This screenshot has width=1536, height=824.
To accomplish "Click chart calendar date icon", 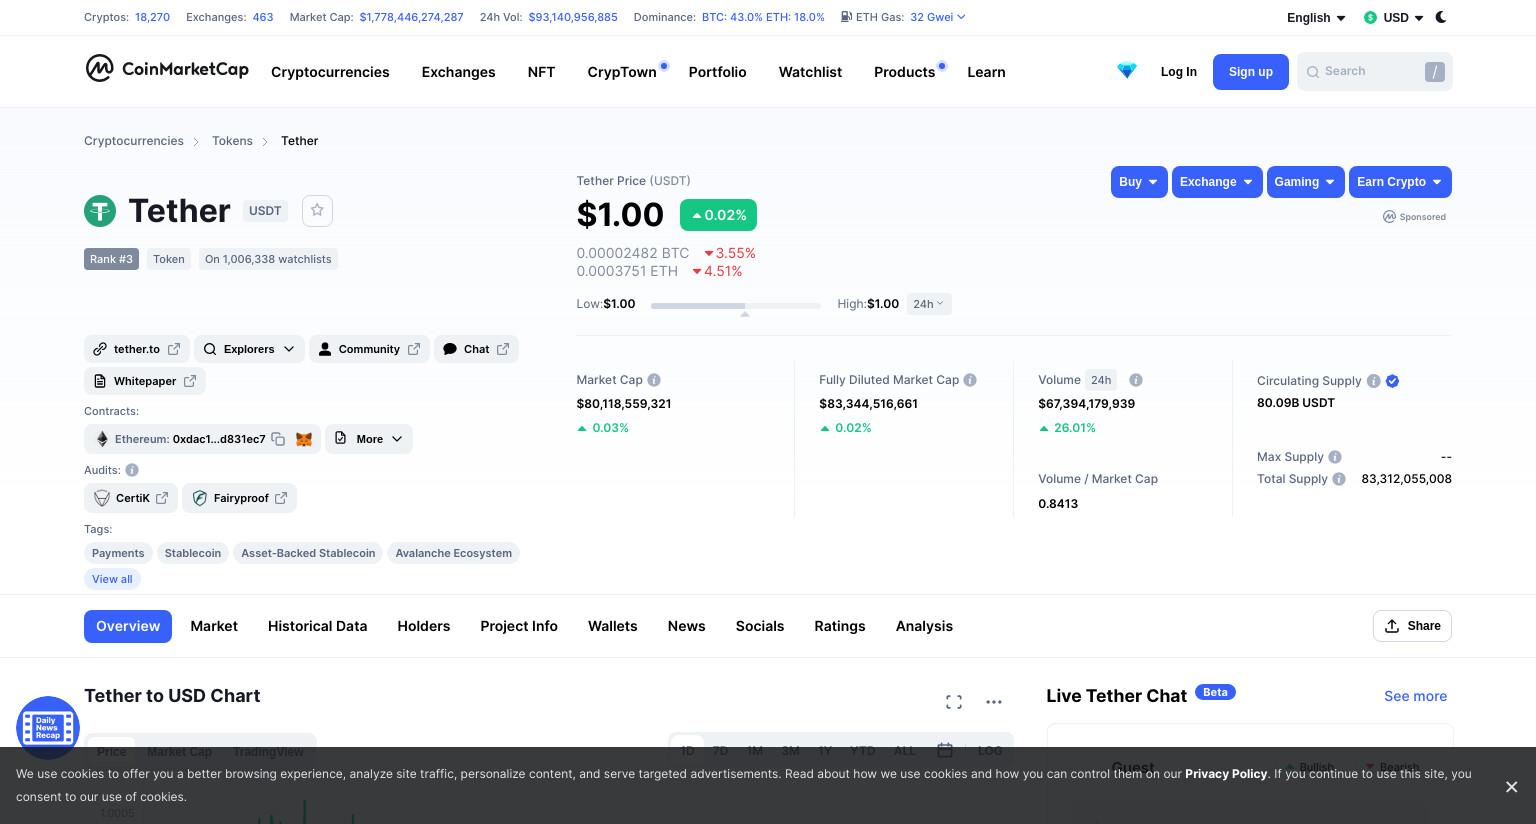I will click(x=944, y=750).
